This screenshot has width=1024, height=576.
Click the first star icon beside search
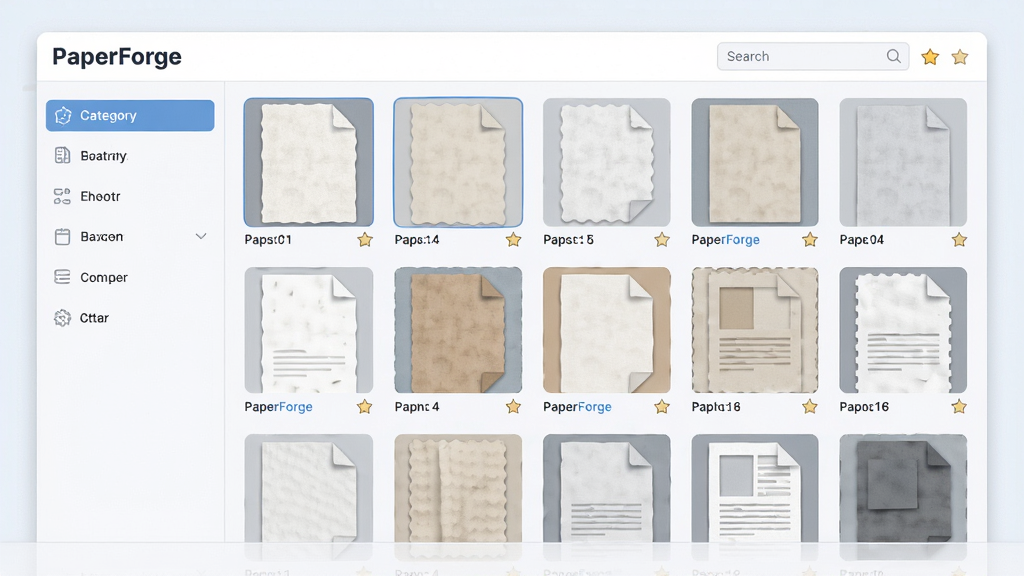point(930,57)
